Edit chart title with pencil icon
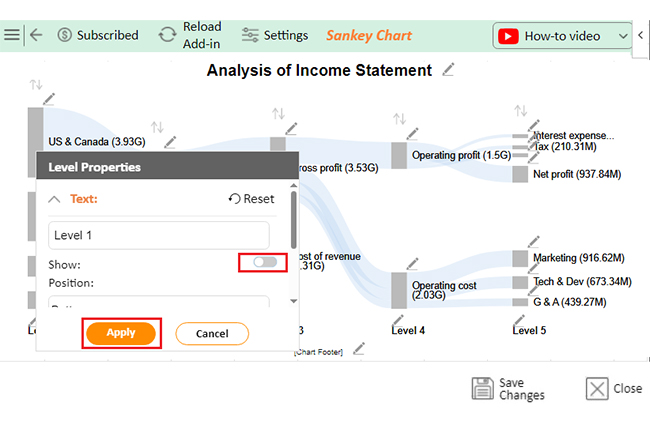This screenshot has width=650, height=421. pos(448,70)
